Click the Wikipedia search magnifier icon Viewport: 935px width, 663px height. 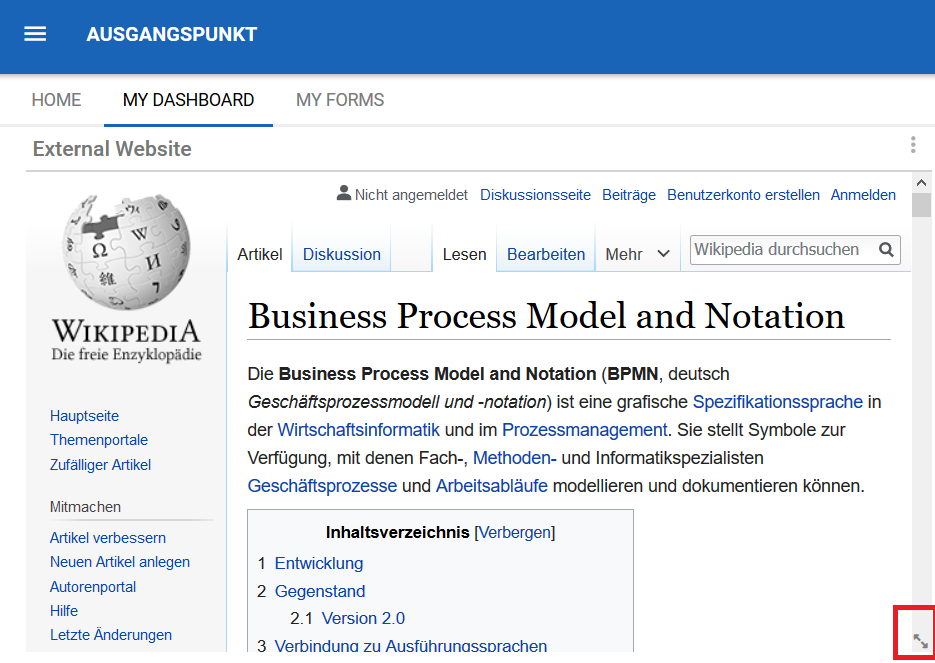(x=886, y=250)
